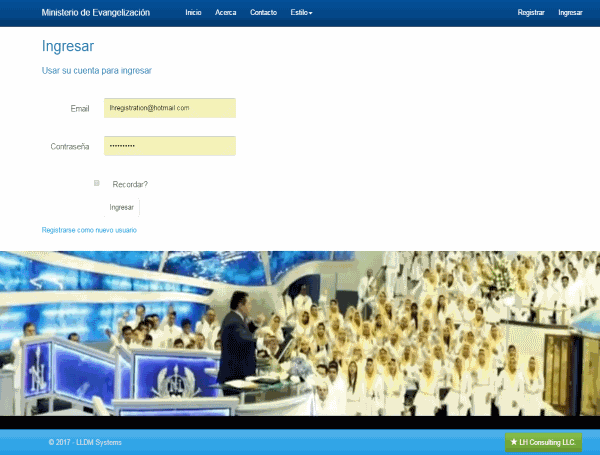Follow the Registrarse como nuevo usuario link
The width and height of the screenshot is (600, 455).
click(x=89, y=230)
